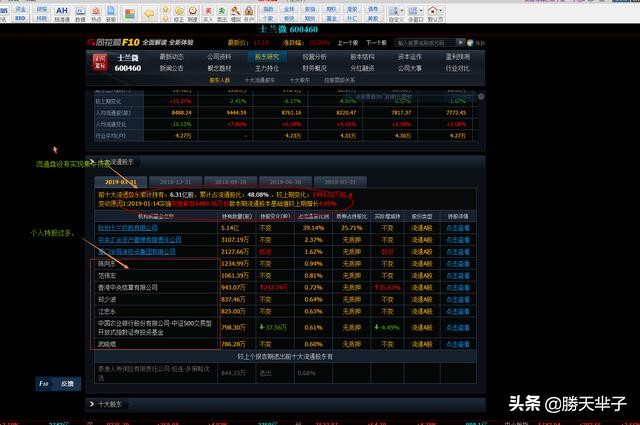Jump to the 十大股东 sub-tab
The image size is (640, 425).
click(300, 80)
